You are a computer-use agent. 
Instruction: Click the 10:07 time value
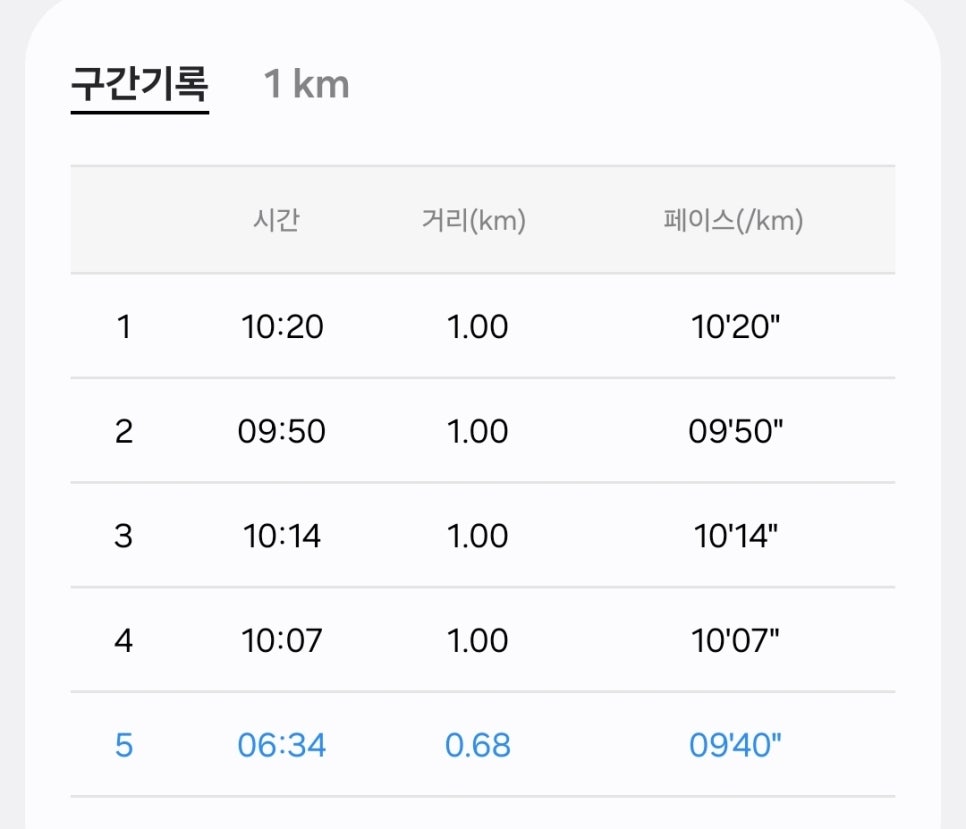(x=282, y=641)
